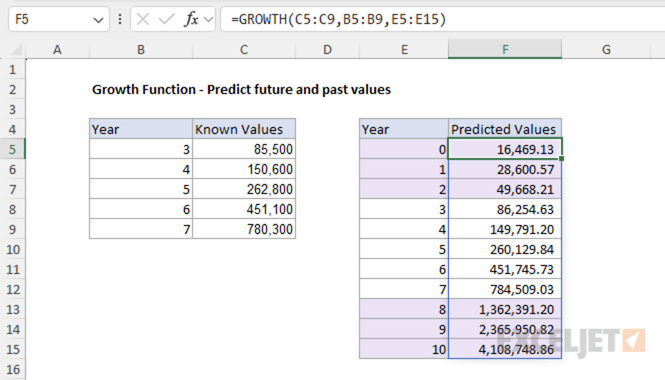Select the cell containing 784,509.03
Screen dimensions: 665x380
[x=505, y=289]
